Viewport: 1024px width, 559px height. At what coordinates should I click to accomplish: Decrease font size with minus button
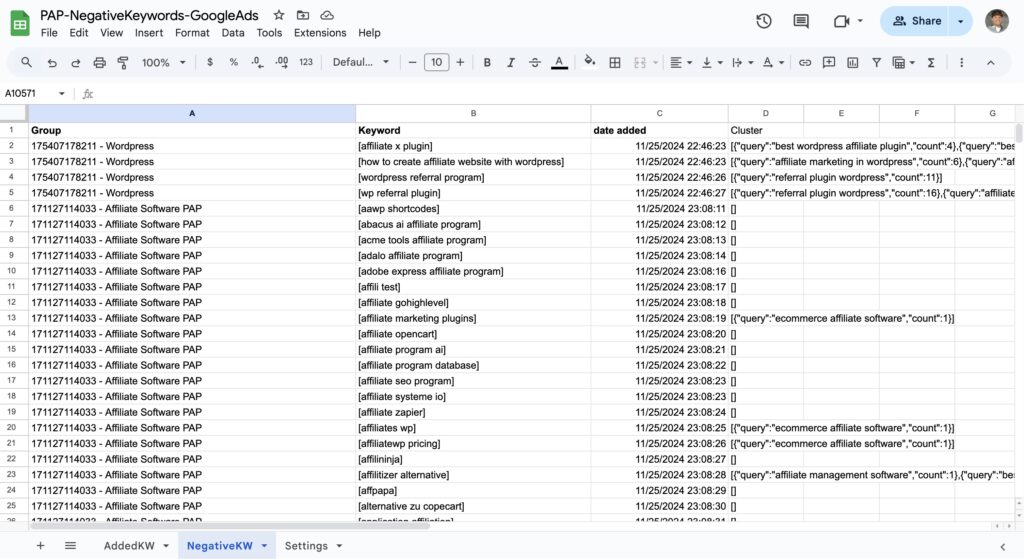(412, 62)
